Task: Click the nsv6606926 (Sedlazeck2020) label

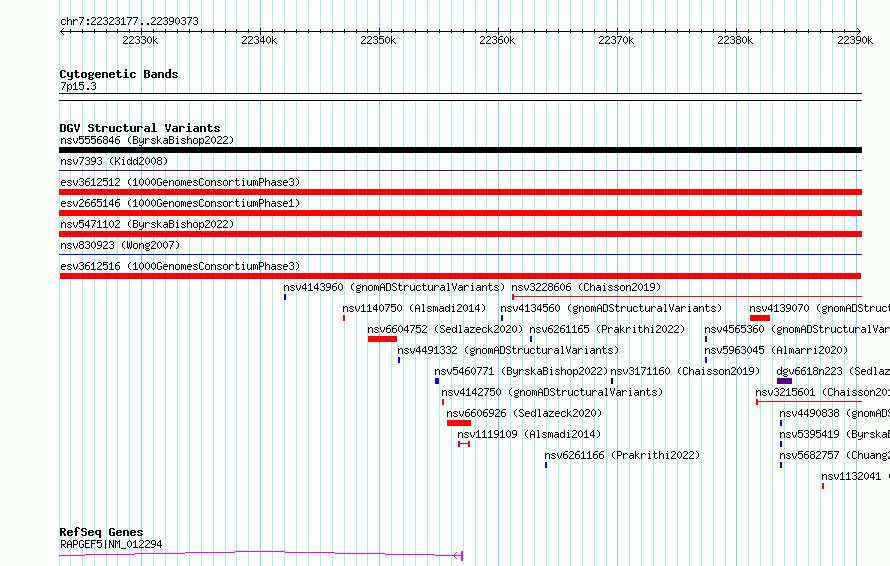Action: (524, 413)
